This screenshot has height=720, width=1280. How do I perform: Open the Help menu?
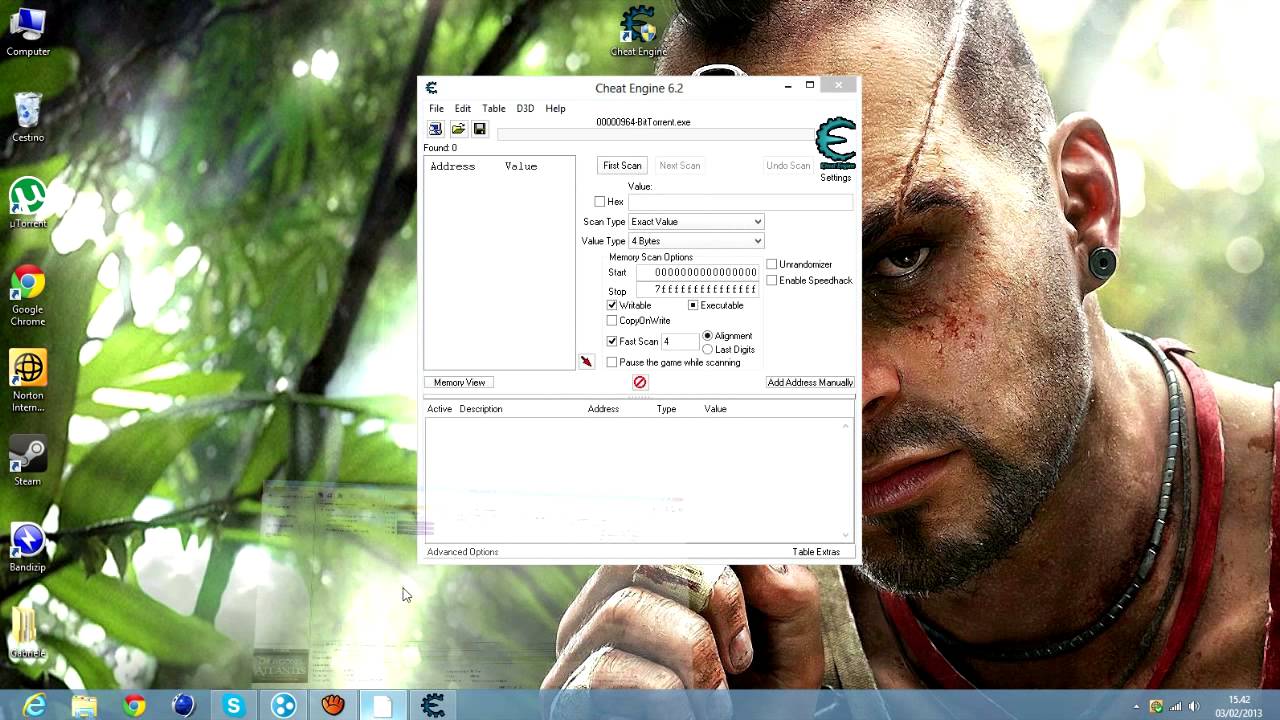point(555,108)
